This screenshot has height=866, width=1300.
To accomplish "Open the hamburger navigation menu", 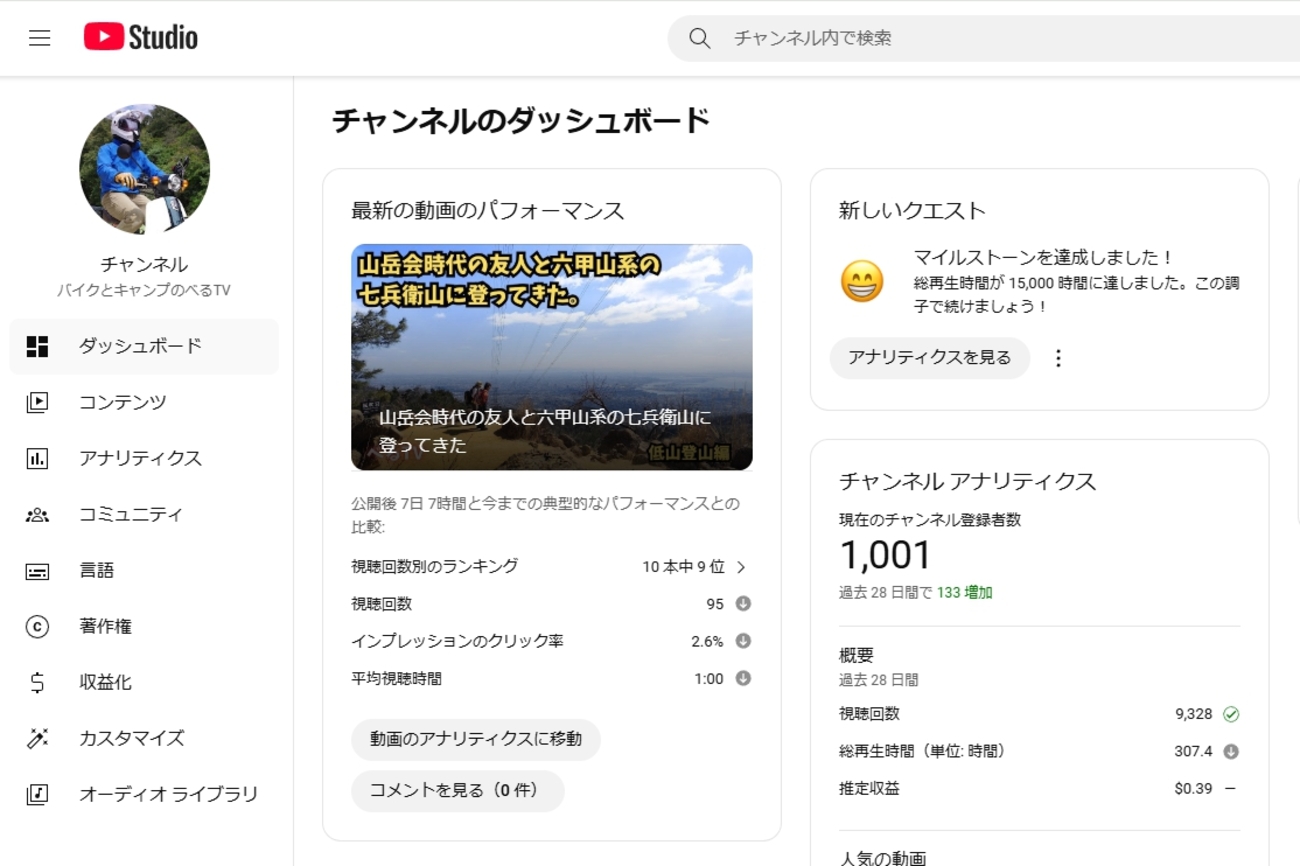I will pos(39,38).
